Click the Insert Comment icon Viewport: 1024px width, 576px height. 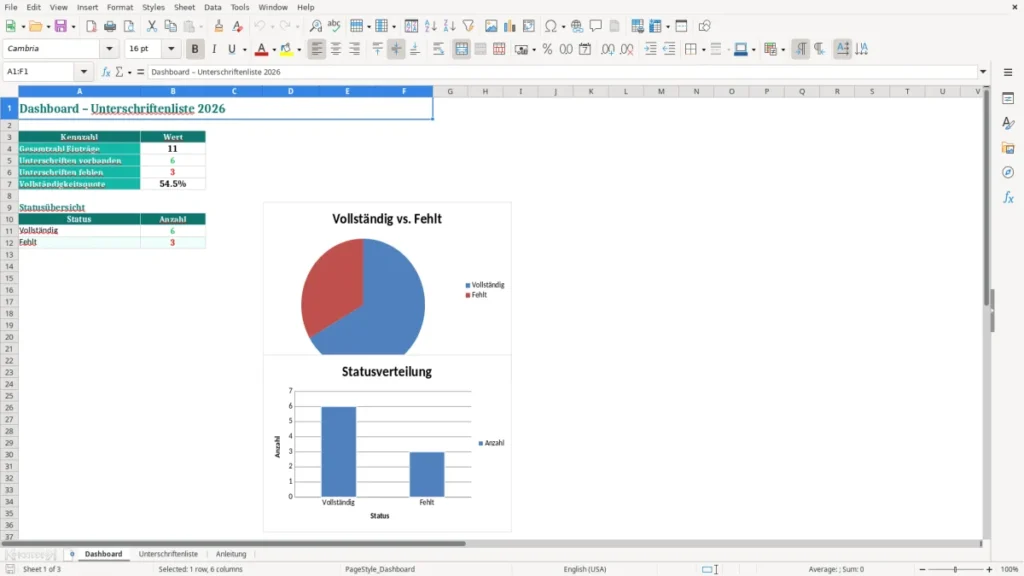click(x=596, y=26)
